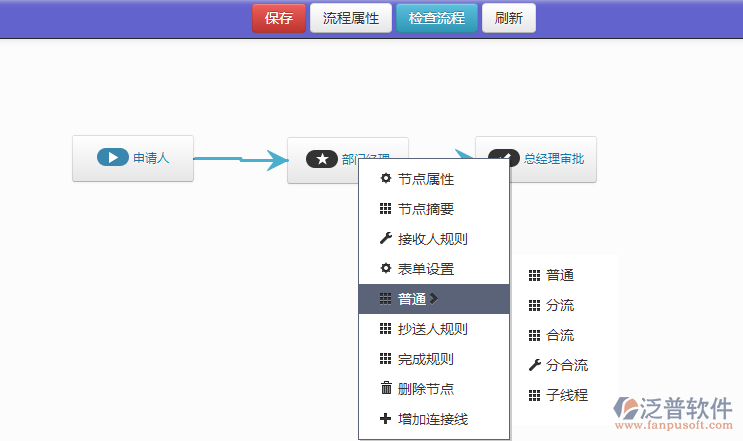Select the arrow connecting 申请人 to 部门经理
Viewport: 743px width, 441px height.
pos(241,160)
